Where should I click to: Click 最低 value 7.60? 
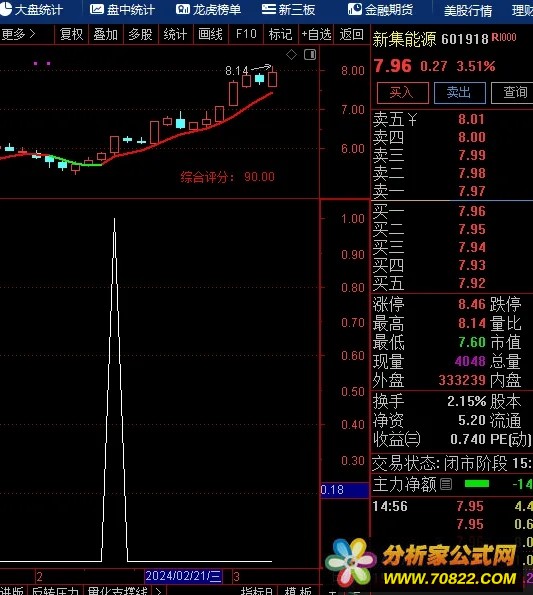(x=472, y=342)
